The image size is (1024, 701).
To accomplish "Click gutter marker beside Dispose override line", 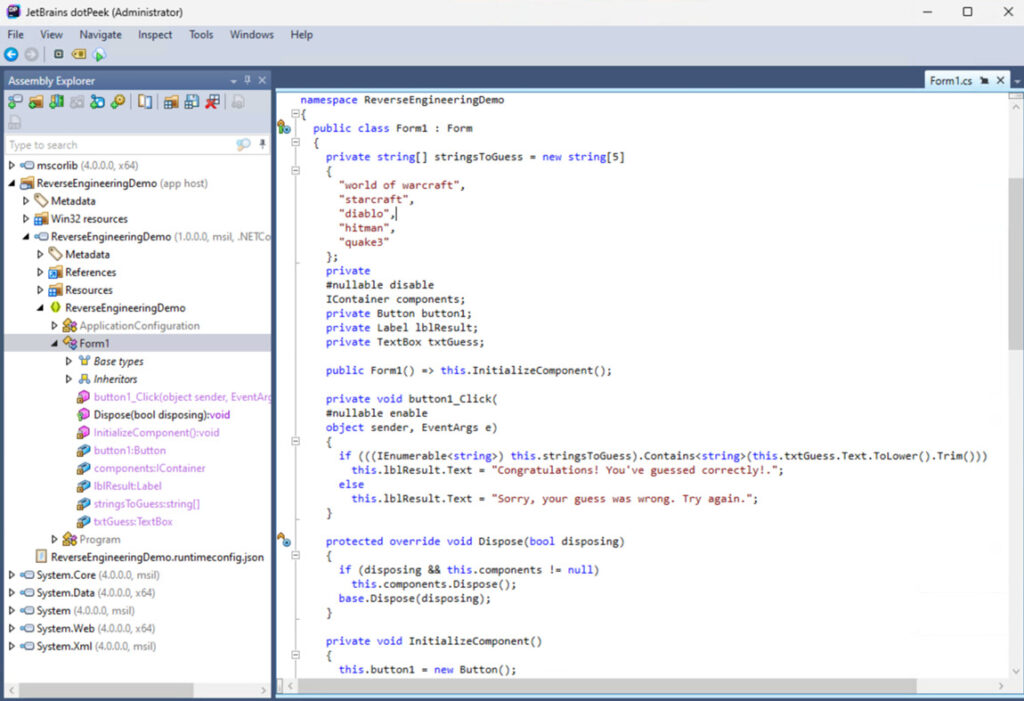I will [283, 540].
